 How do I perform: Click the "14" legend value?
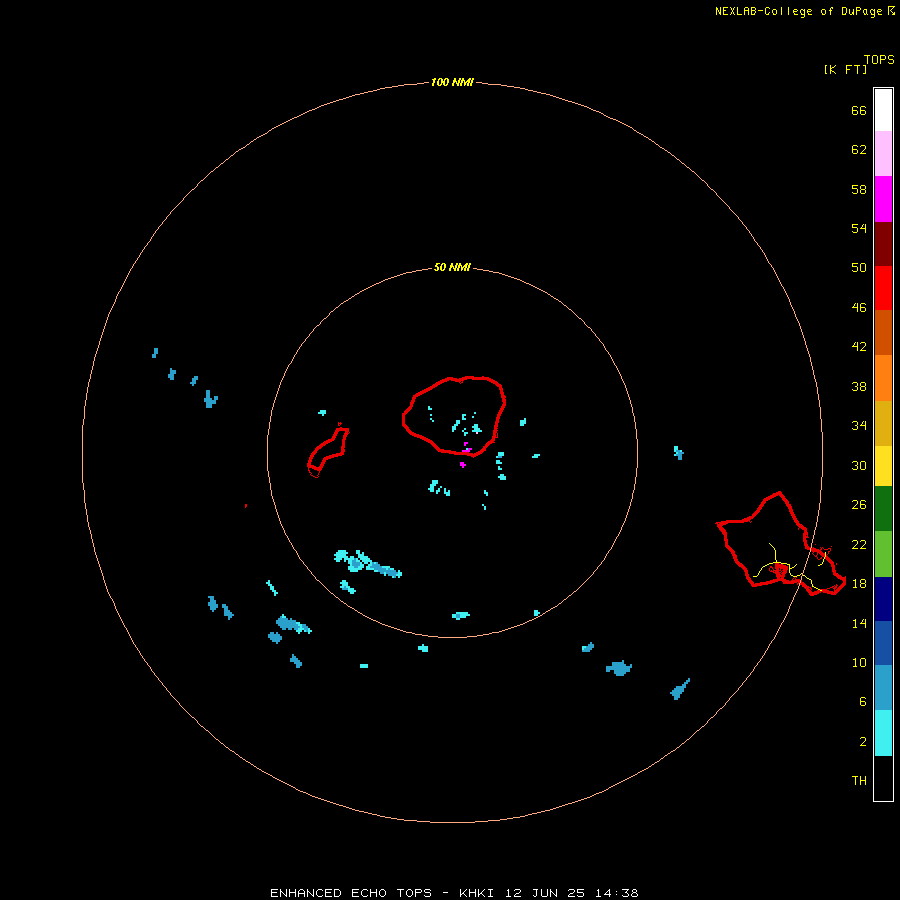coord(859,623)
